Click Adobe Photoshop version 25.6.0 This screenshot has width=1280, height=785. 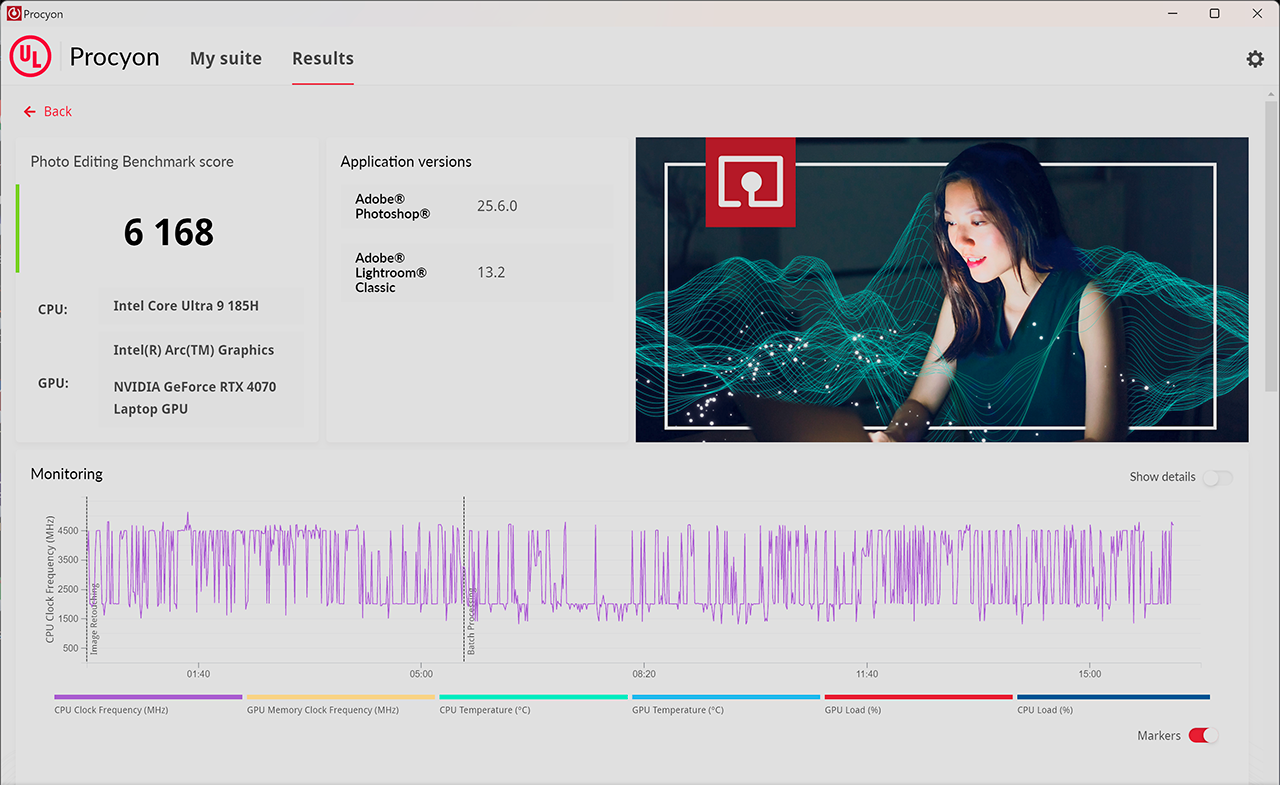pyautogui.click(x=497, y=206)
